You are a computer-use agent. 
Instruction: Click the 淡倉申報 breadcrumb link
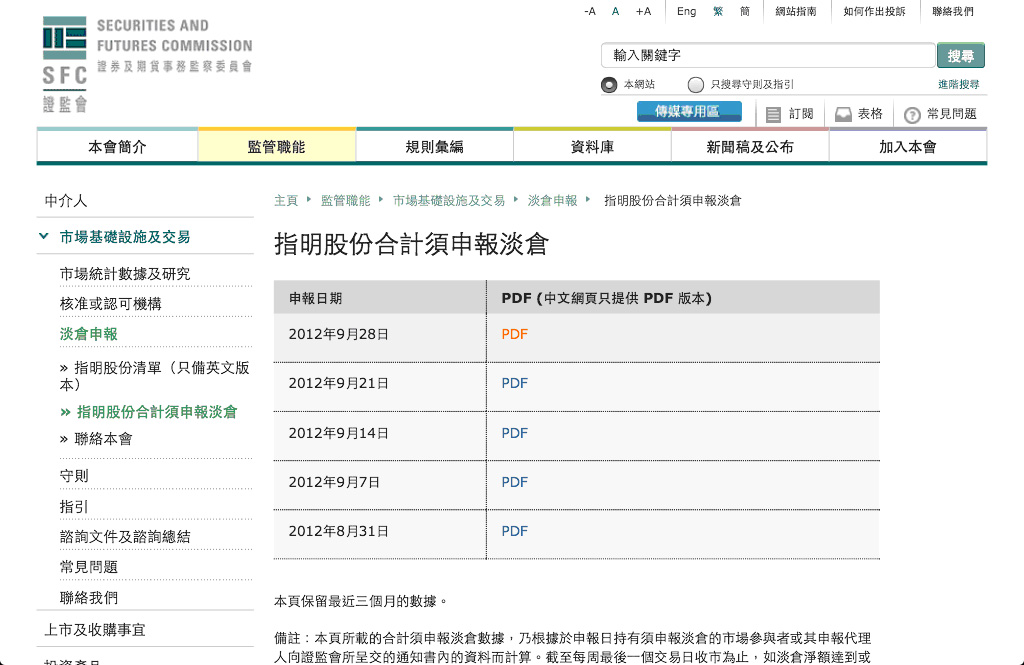(x=552, y=201)
